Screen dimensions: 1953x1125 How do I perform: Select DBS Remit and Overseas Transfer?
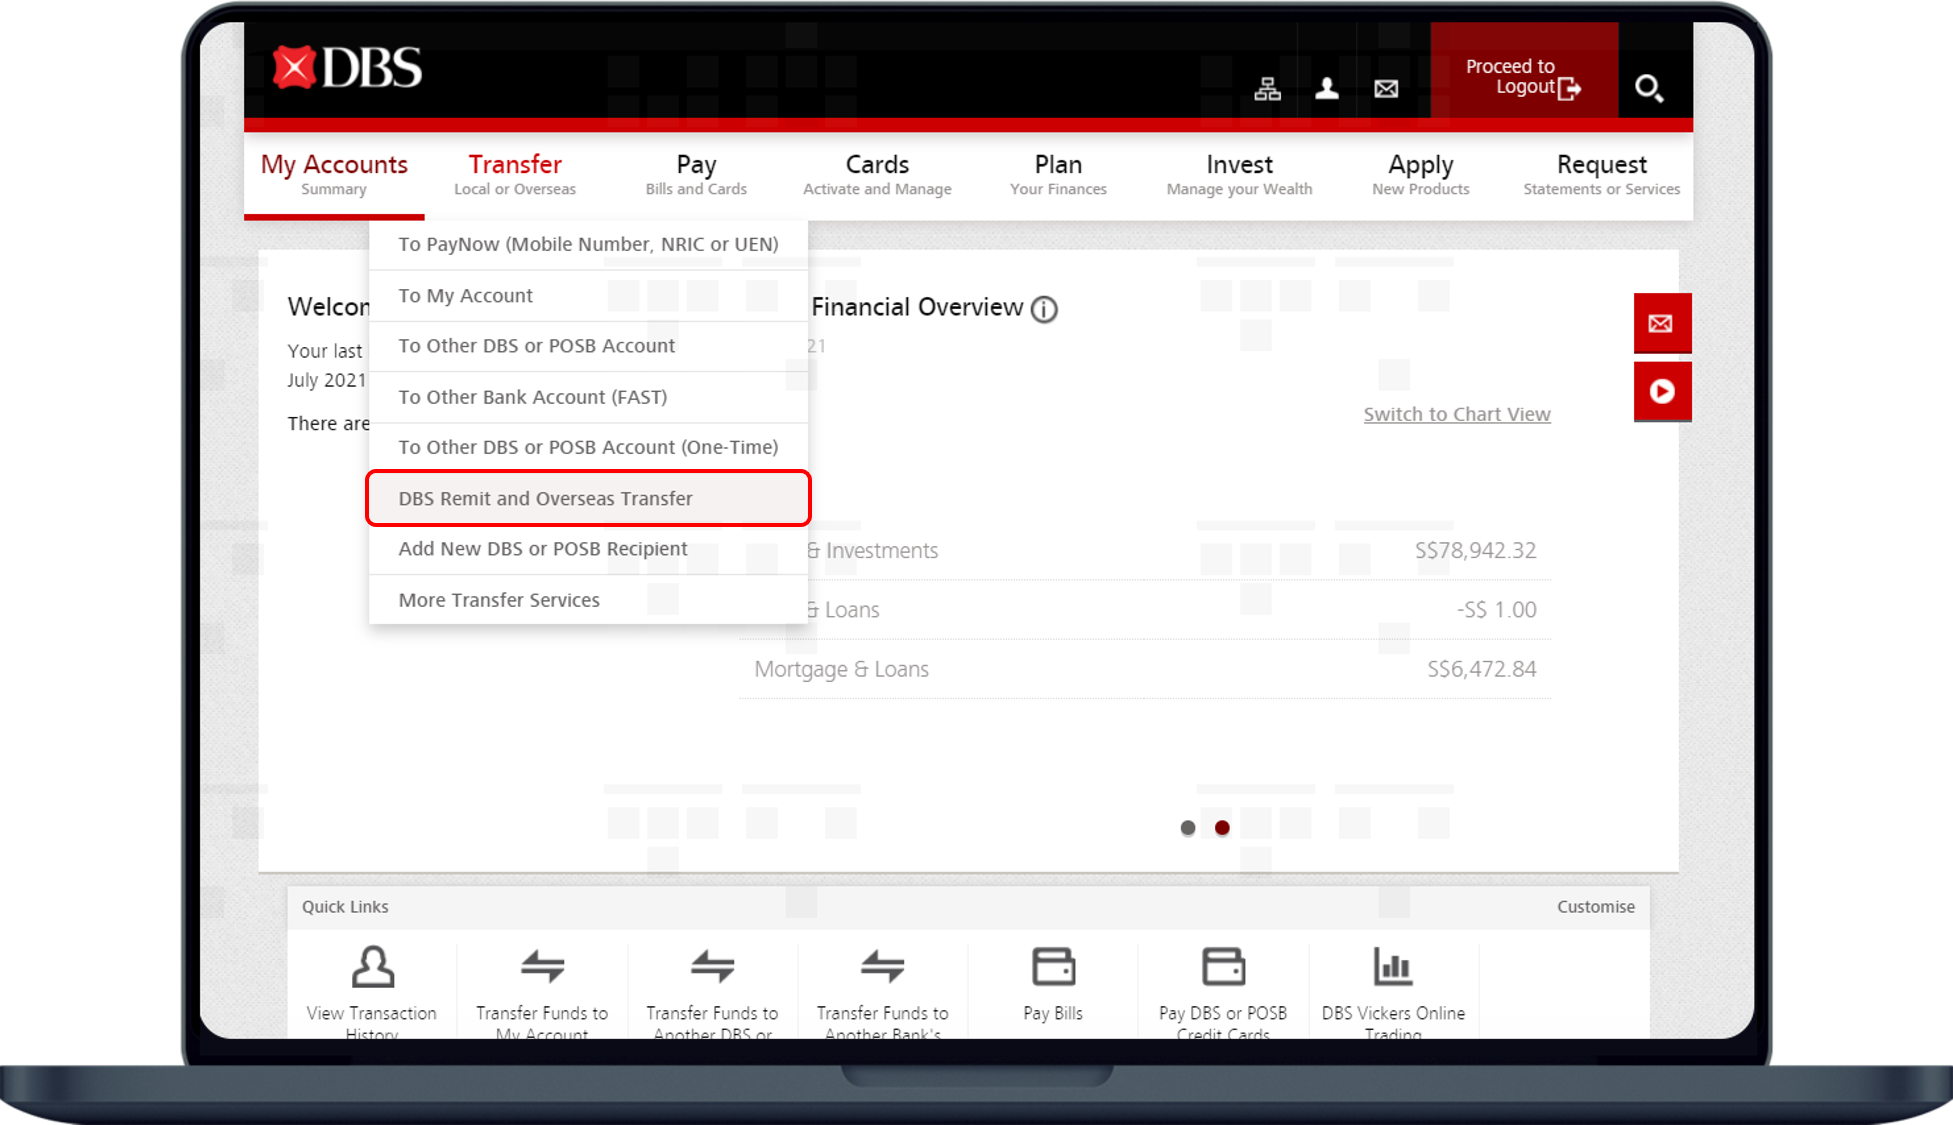pyautogui.click(x=588, y=498)
